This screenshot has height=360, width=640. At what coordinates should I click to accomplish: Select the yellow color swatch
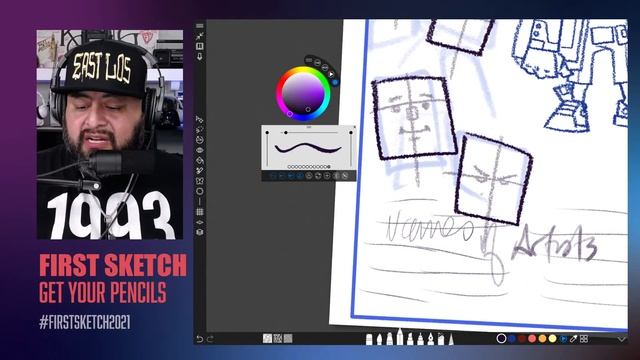click(553, 338)
